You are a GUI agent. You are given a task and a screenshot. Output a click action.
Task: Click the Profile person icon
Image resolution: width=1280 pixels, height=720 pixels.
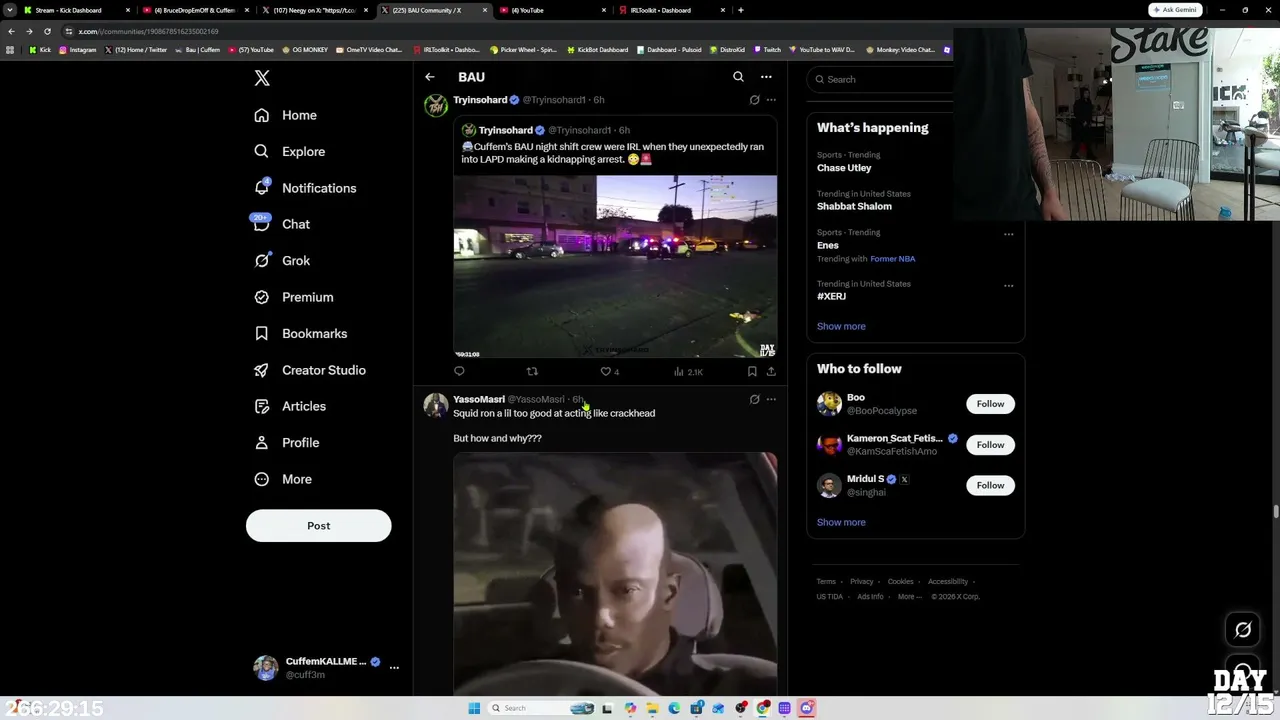(262, 442)
